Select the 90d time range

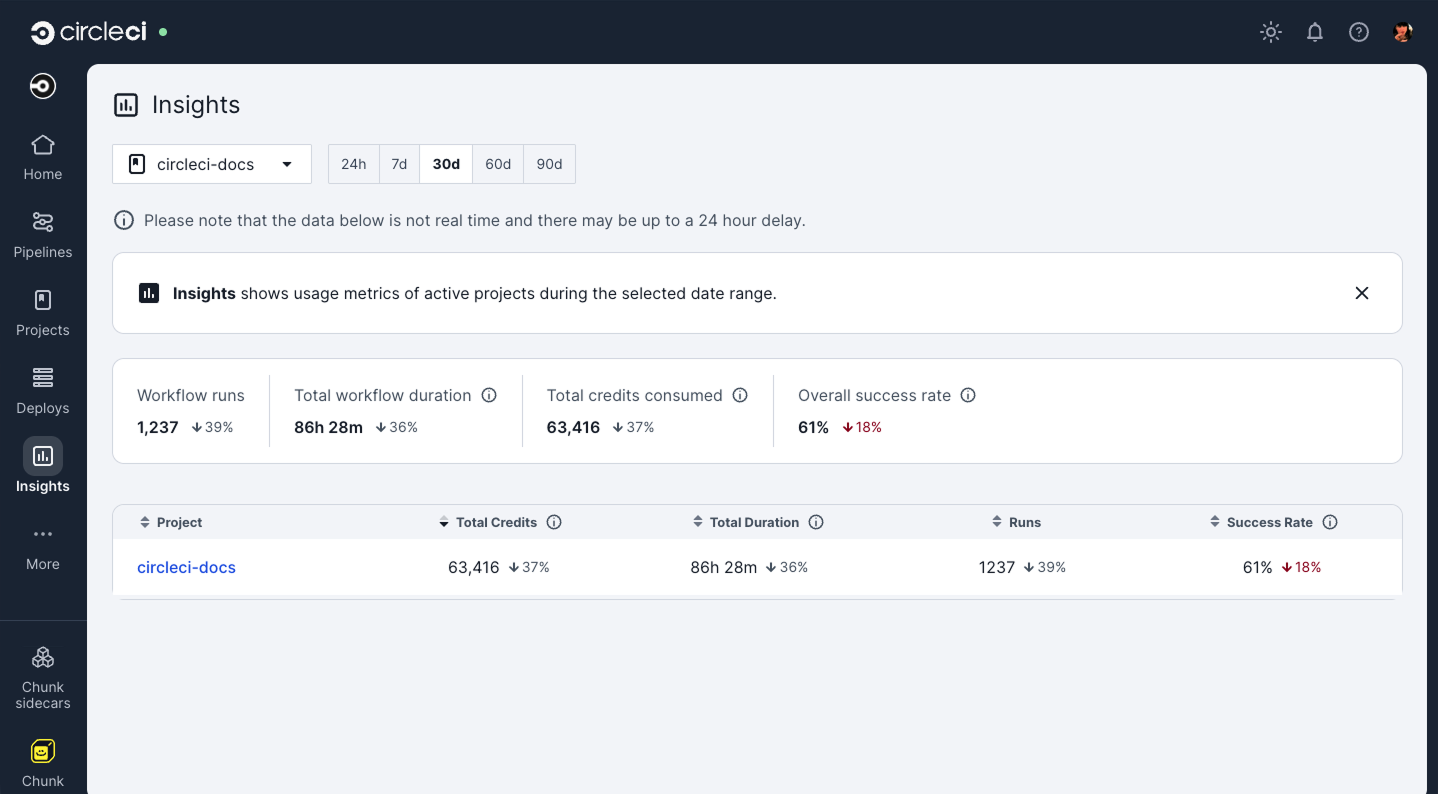(x=550, y=164)
